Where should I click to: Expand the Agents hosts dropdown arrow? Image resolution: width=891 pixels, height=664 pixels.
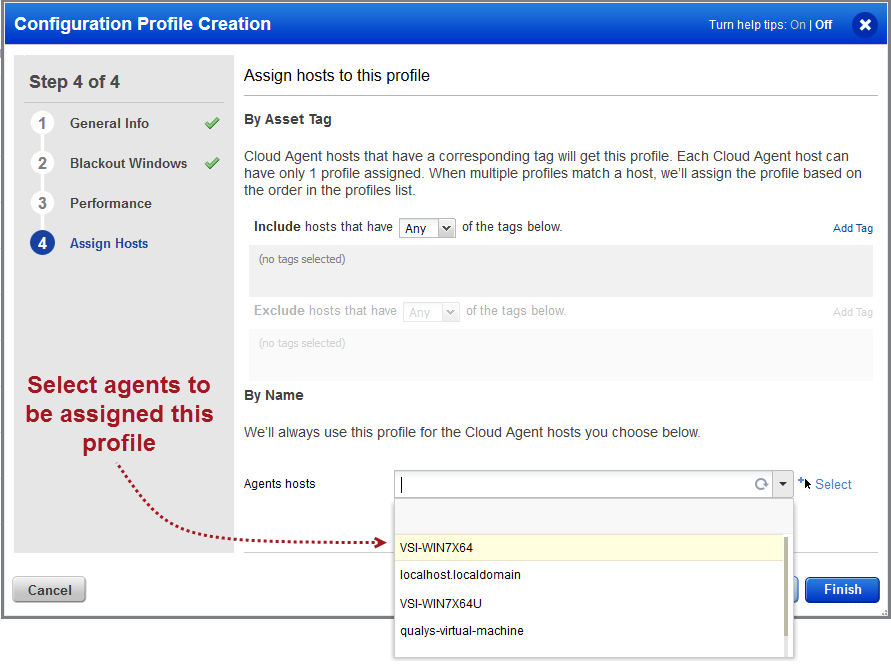tap(783, 484)
